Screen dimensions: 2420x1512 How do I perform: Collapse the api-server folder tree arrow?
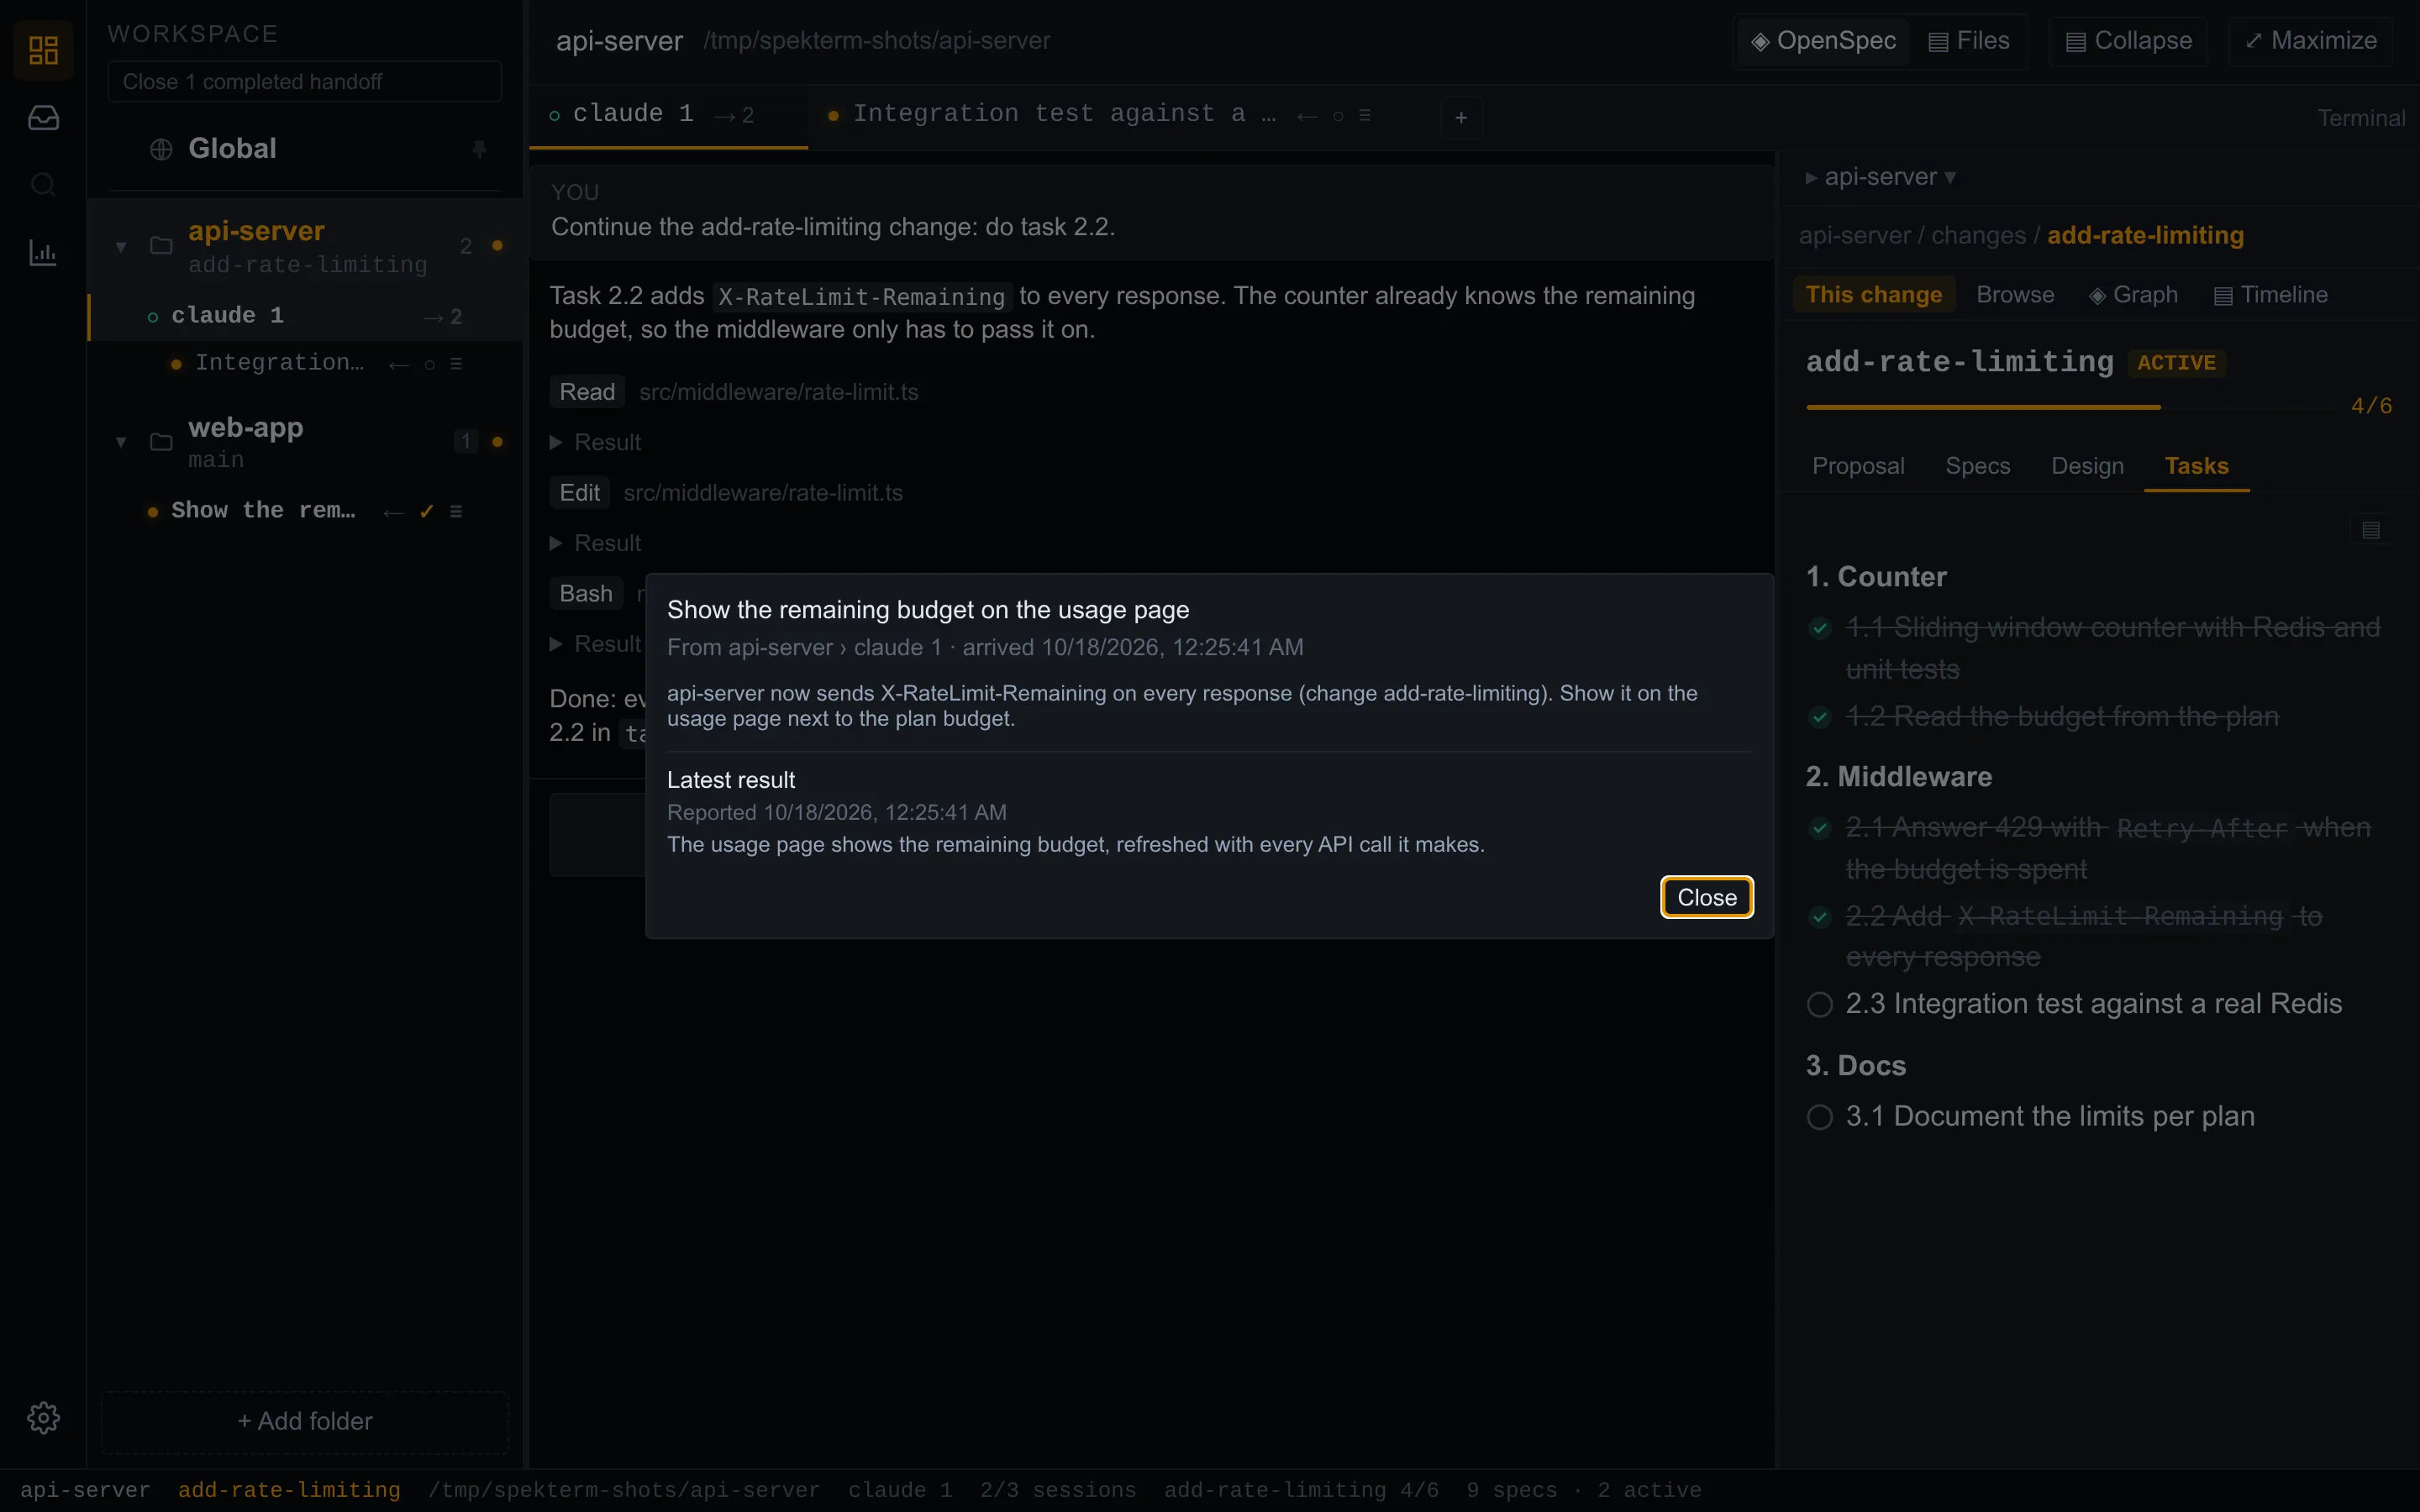121,246
